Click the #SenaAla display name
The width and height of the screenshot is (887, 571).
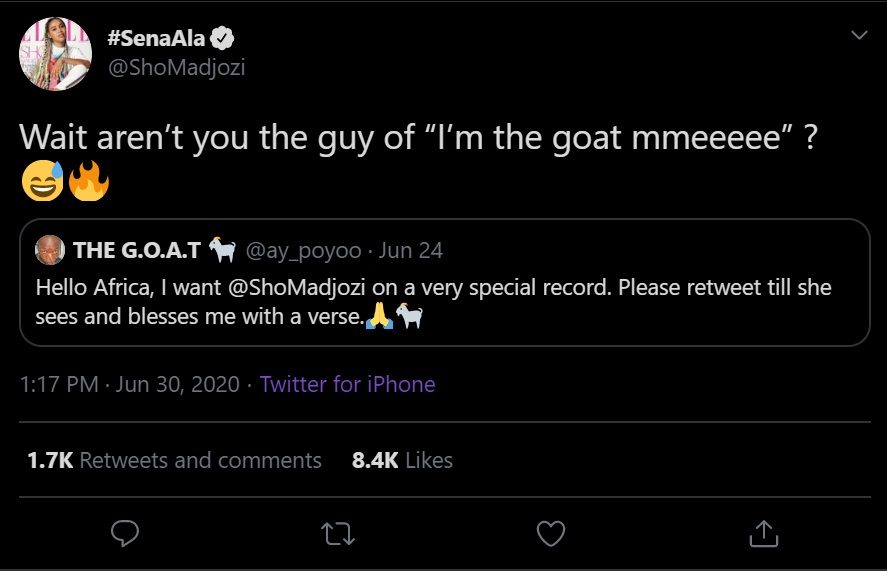tap(156, 39)
